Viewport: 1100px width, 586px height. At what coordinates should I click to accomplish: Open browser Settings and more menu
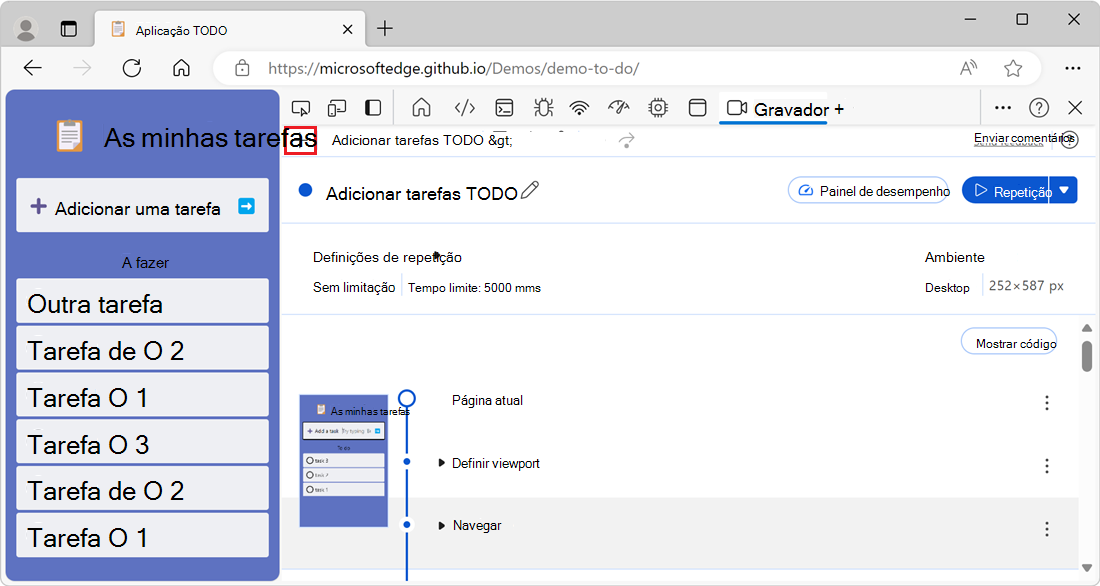[1073, 68]
